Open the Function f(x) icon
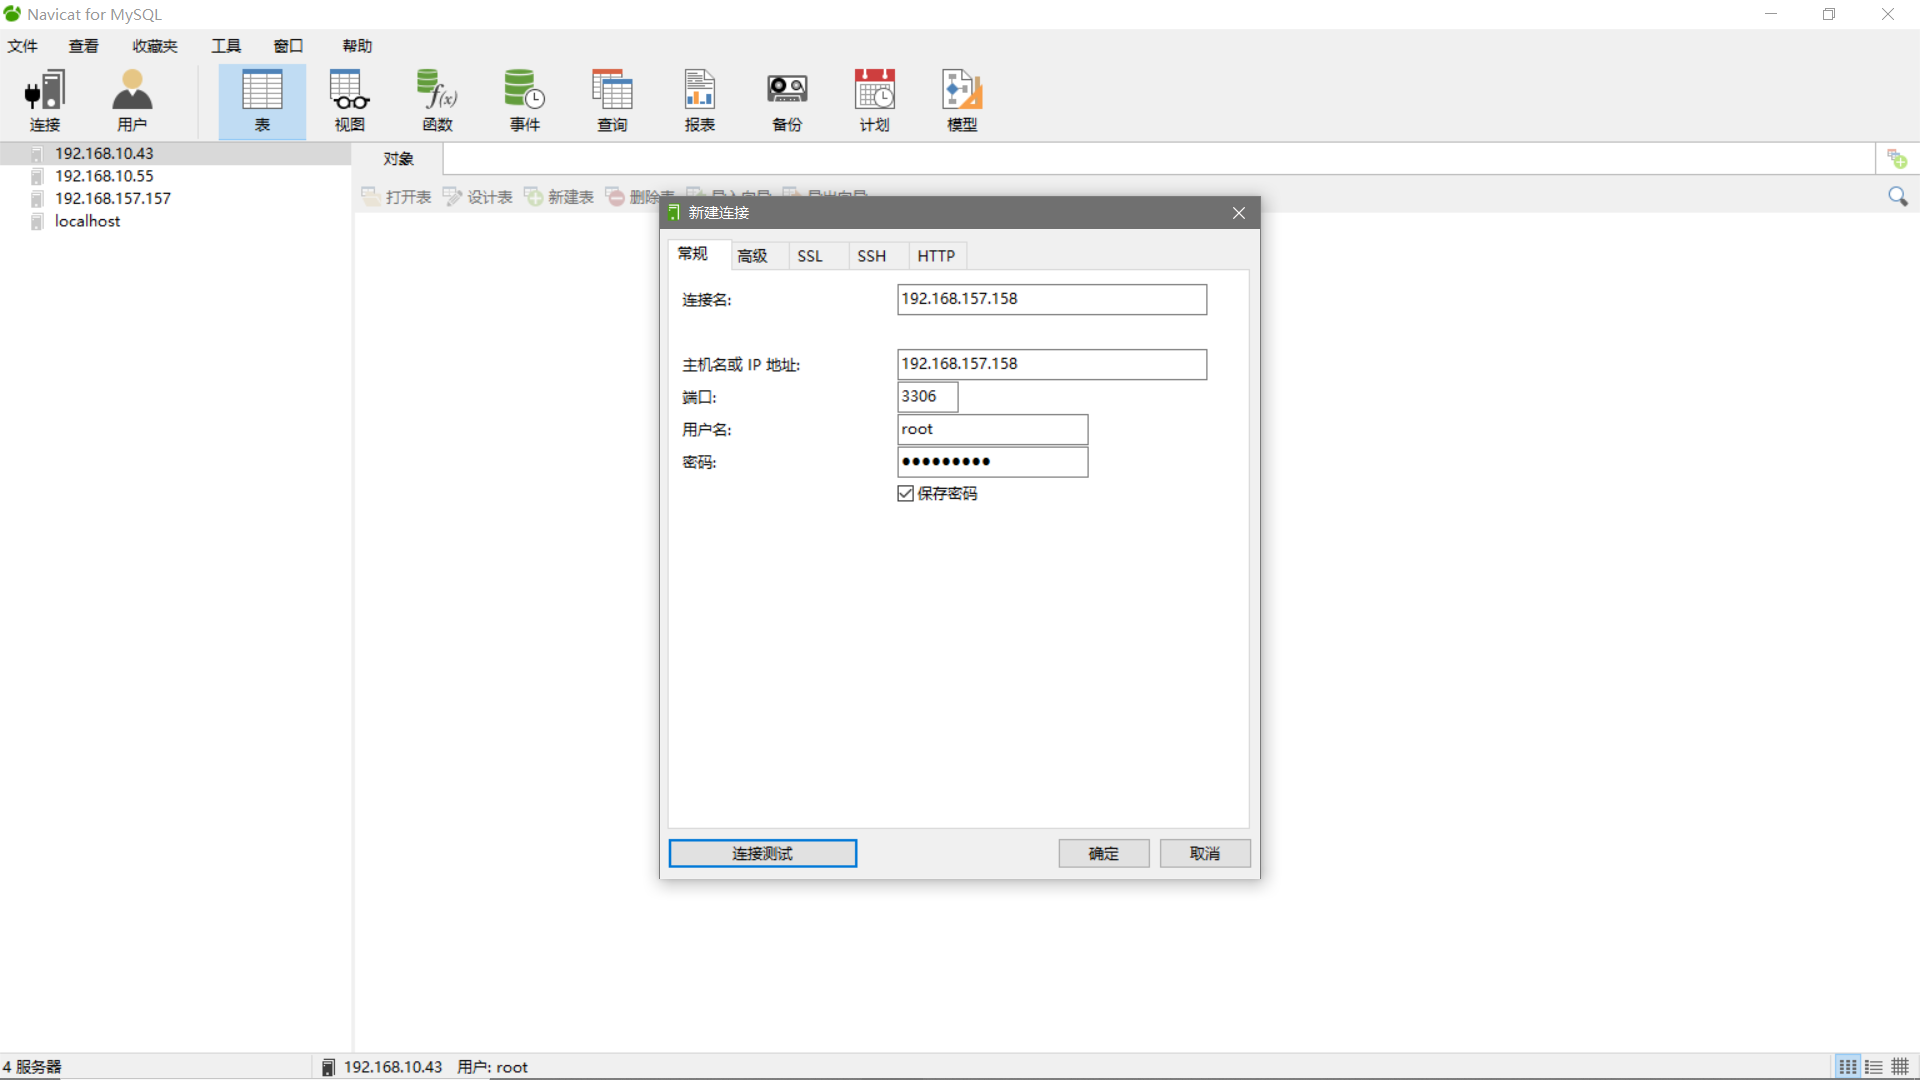This screenshot has width=1920, height=1080. 437,100
